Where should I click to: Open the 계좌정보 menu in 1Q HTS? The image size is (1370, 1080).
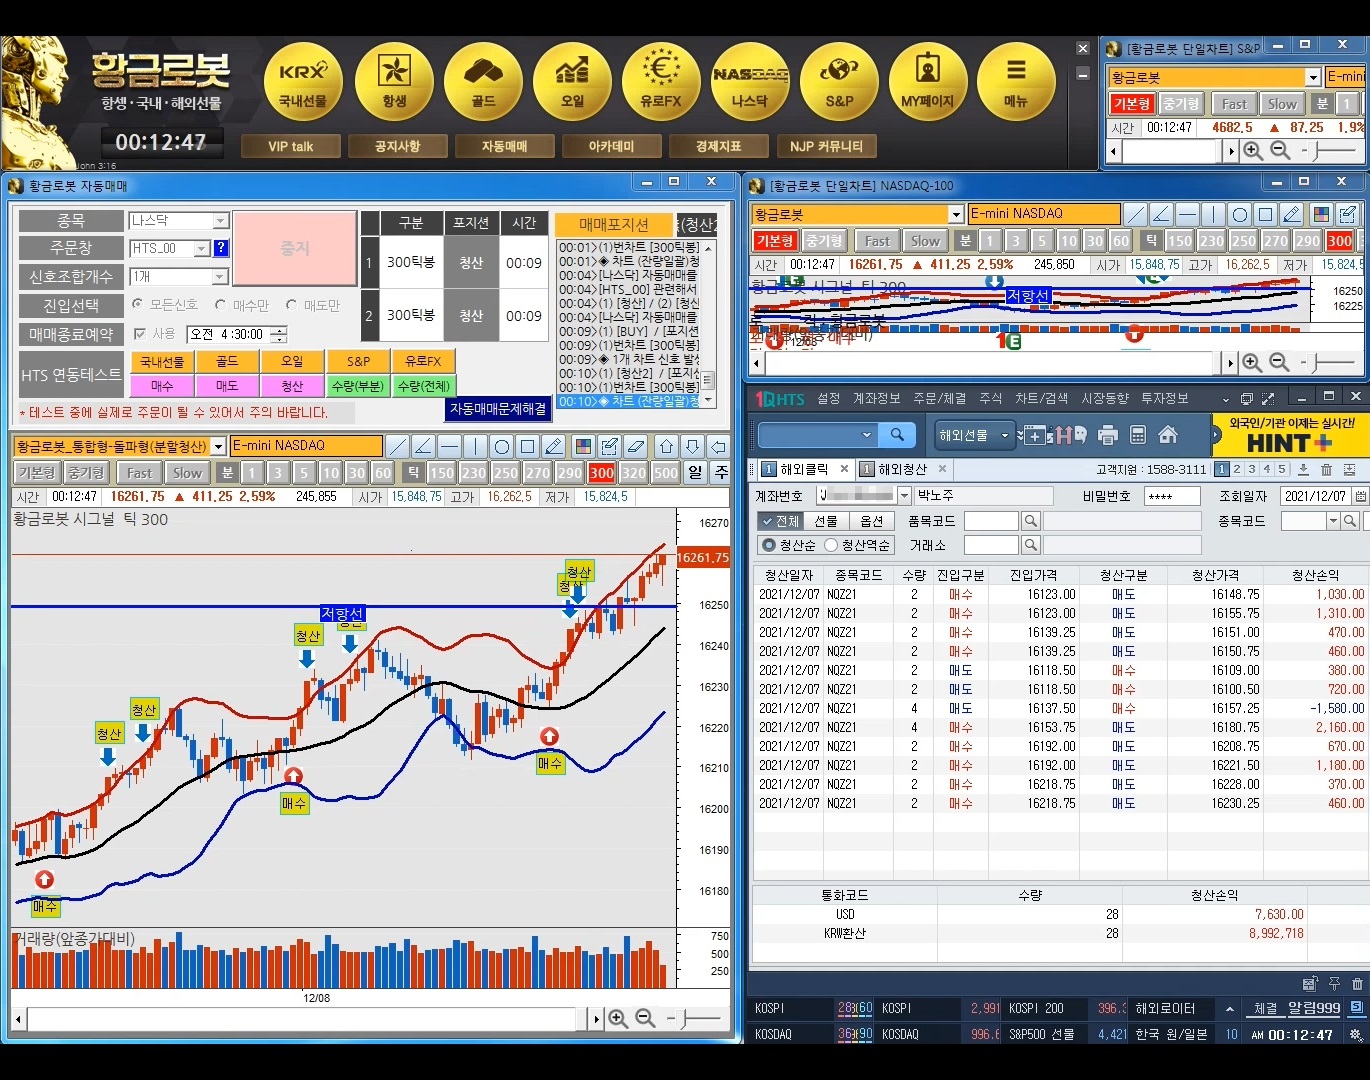[x=877, y=398]
